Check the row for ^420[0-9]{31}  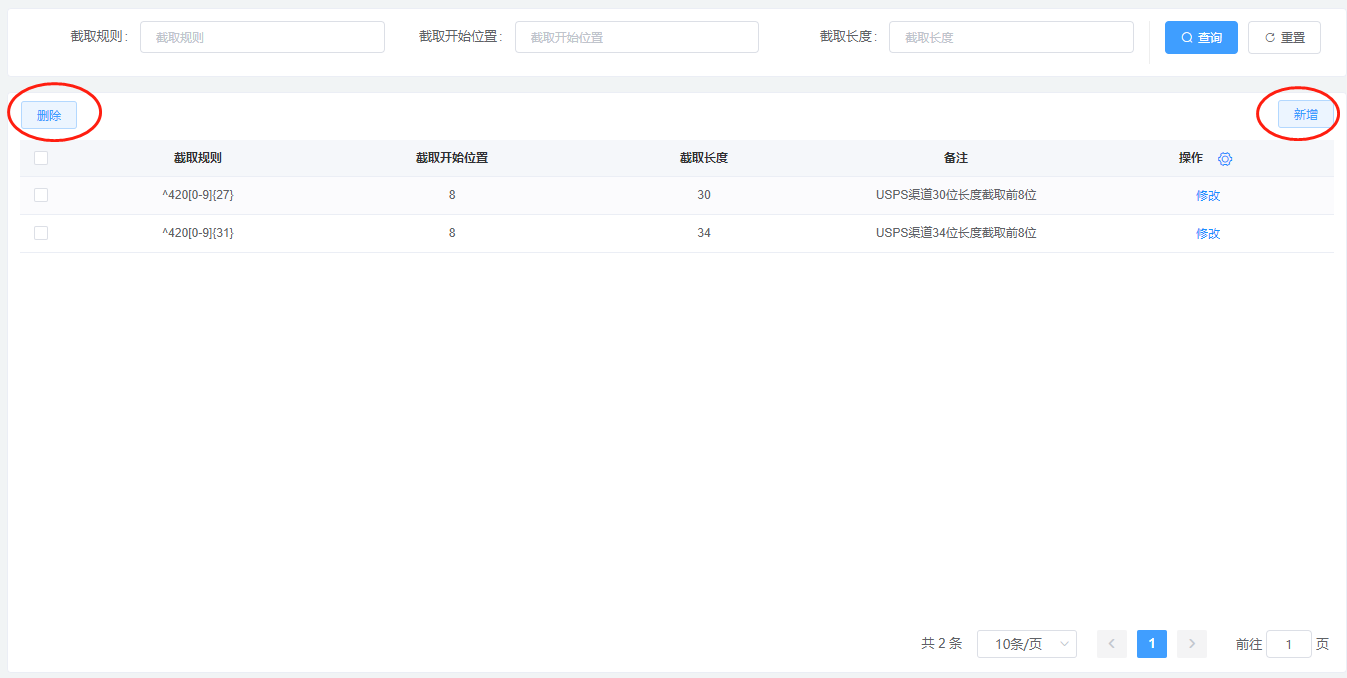pos(41,233)
